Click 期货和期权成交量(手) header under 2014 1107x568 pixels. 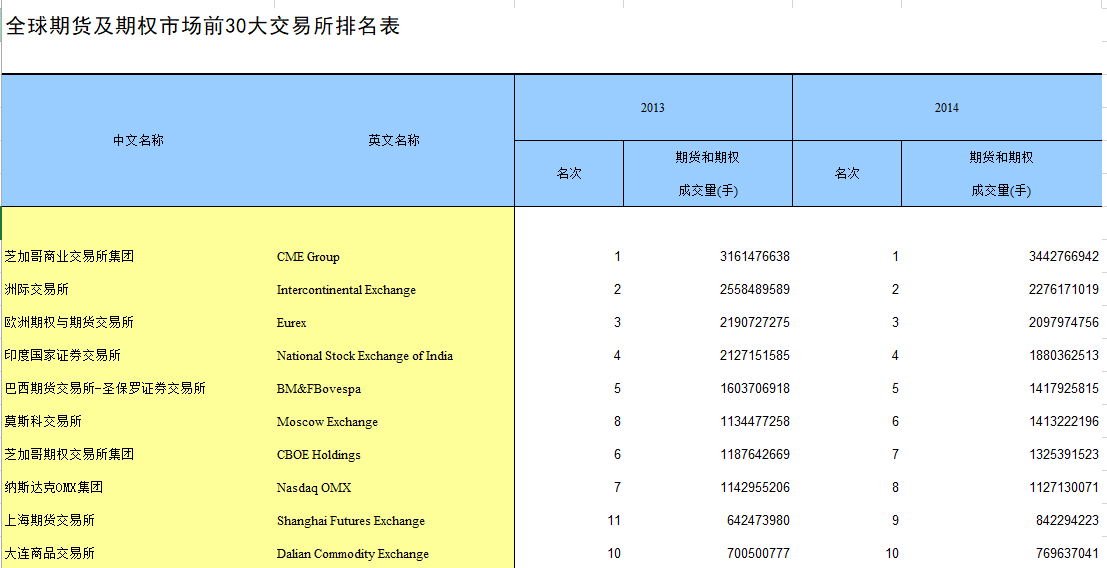click(1001, 174)
